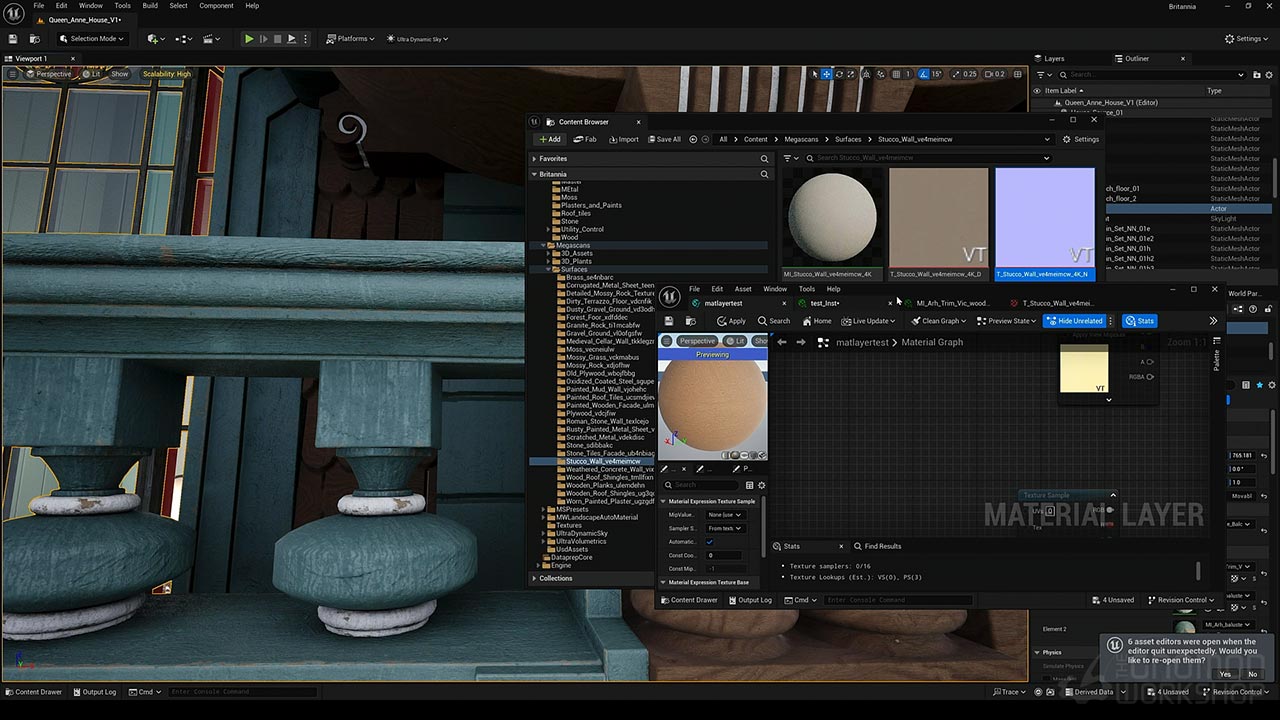Open the Selection Mode dropdown
The image size is (1280, 720).
click(92, 39)
